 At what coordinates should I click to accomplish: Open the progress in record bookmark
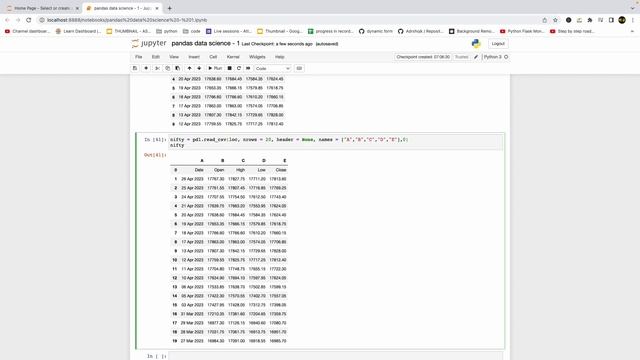pyautogui.click(x=331, y=31)
